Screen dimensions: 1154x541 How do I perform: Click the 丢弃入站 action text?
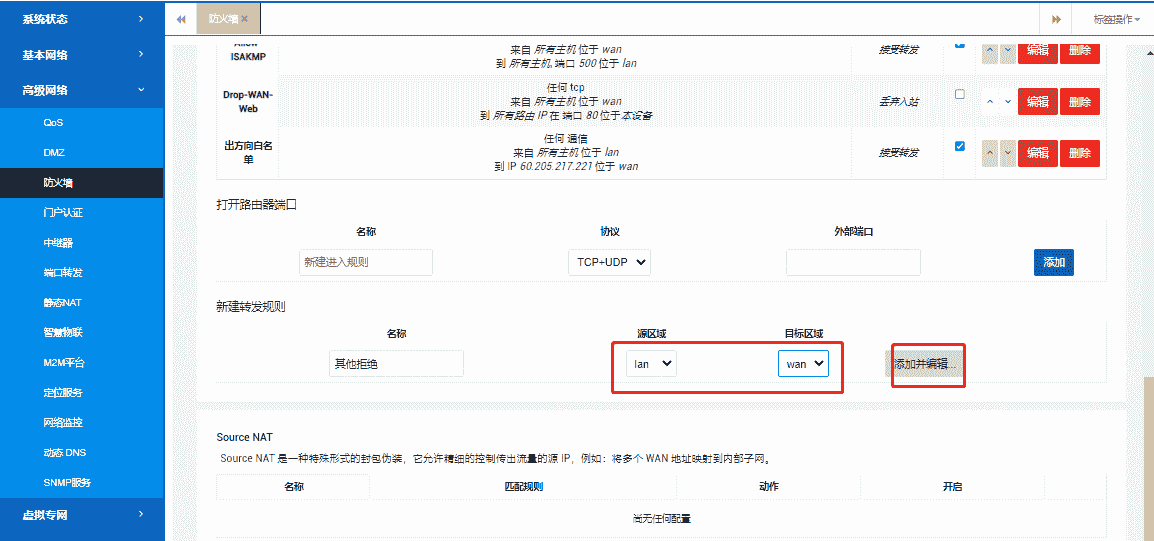click(x=899, y=102)
